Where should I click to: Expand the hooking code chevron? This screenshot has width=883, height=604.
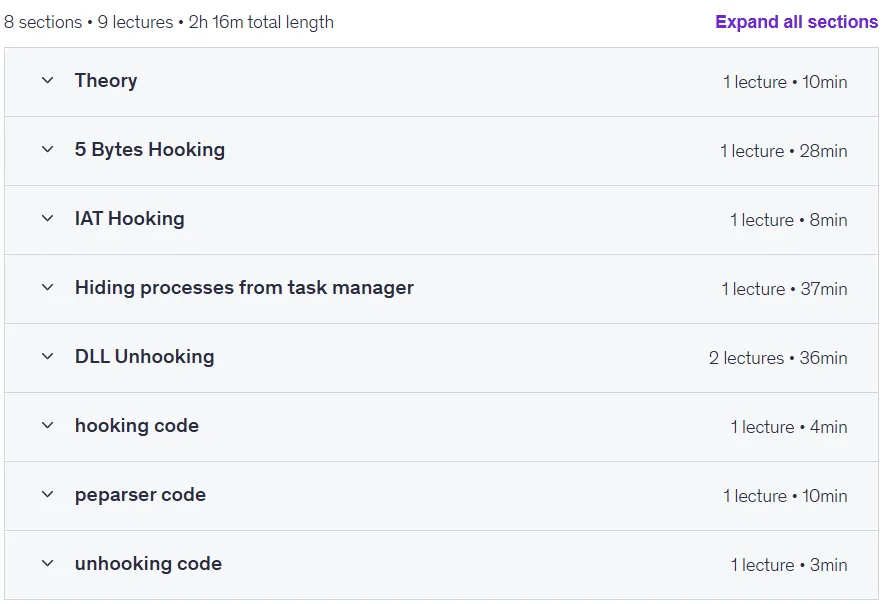[48, 426]
